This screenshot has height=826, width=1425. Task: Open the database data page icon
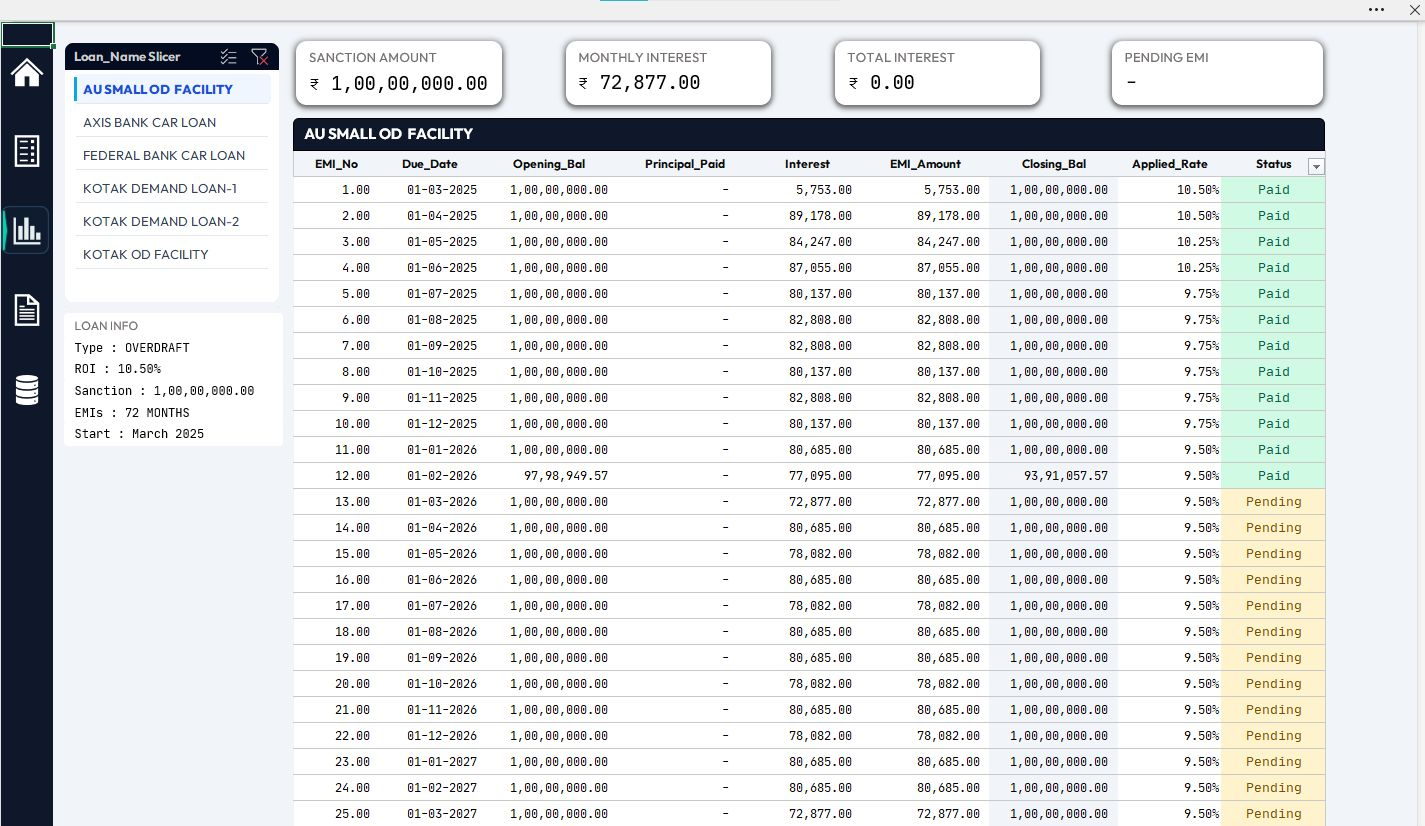pos(26,389)
